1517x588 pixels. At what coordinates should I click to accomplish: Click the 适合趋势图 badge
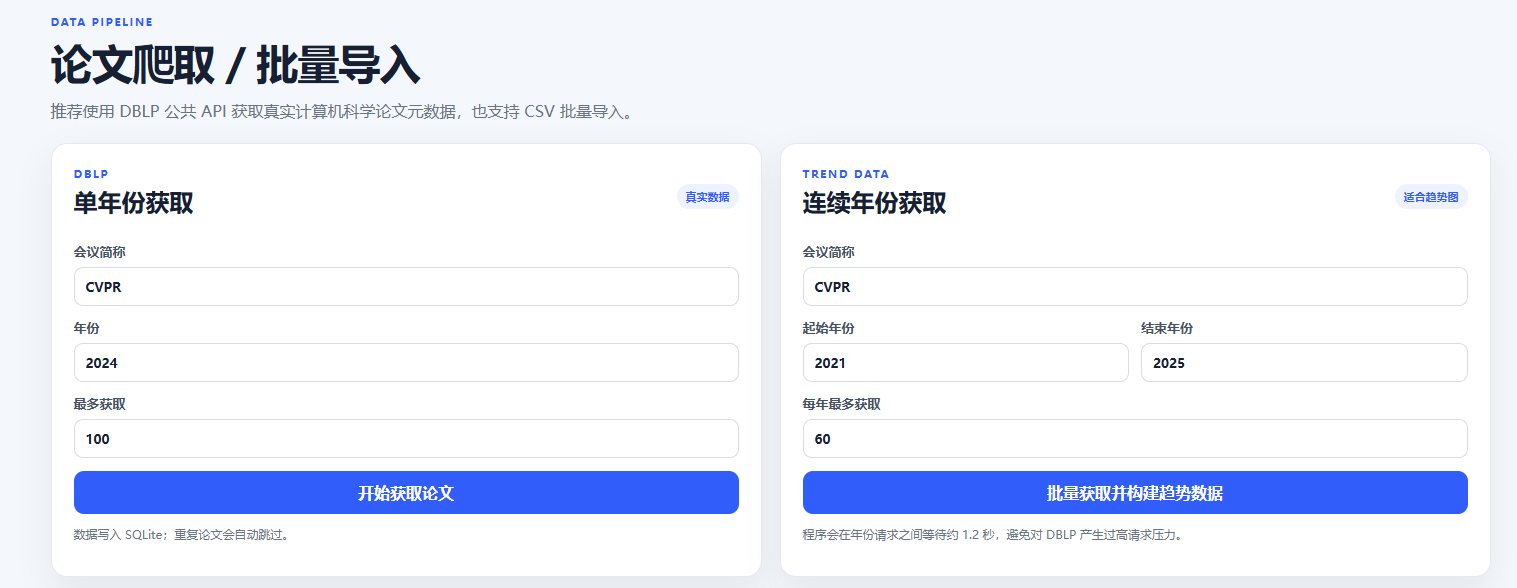1431,197
